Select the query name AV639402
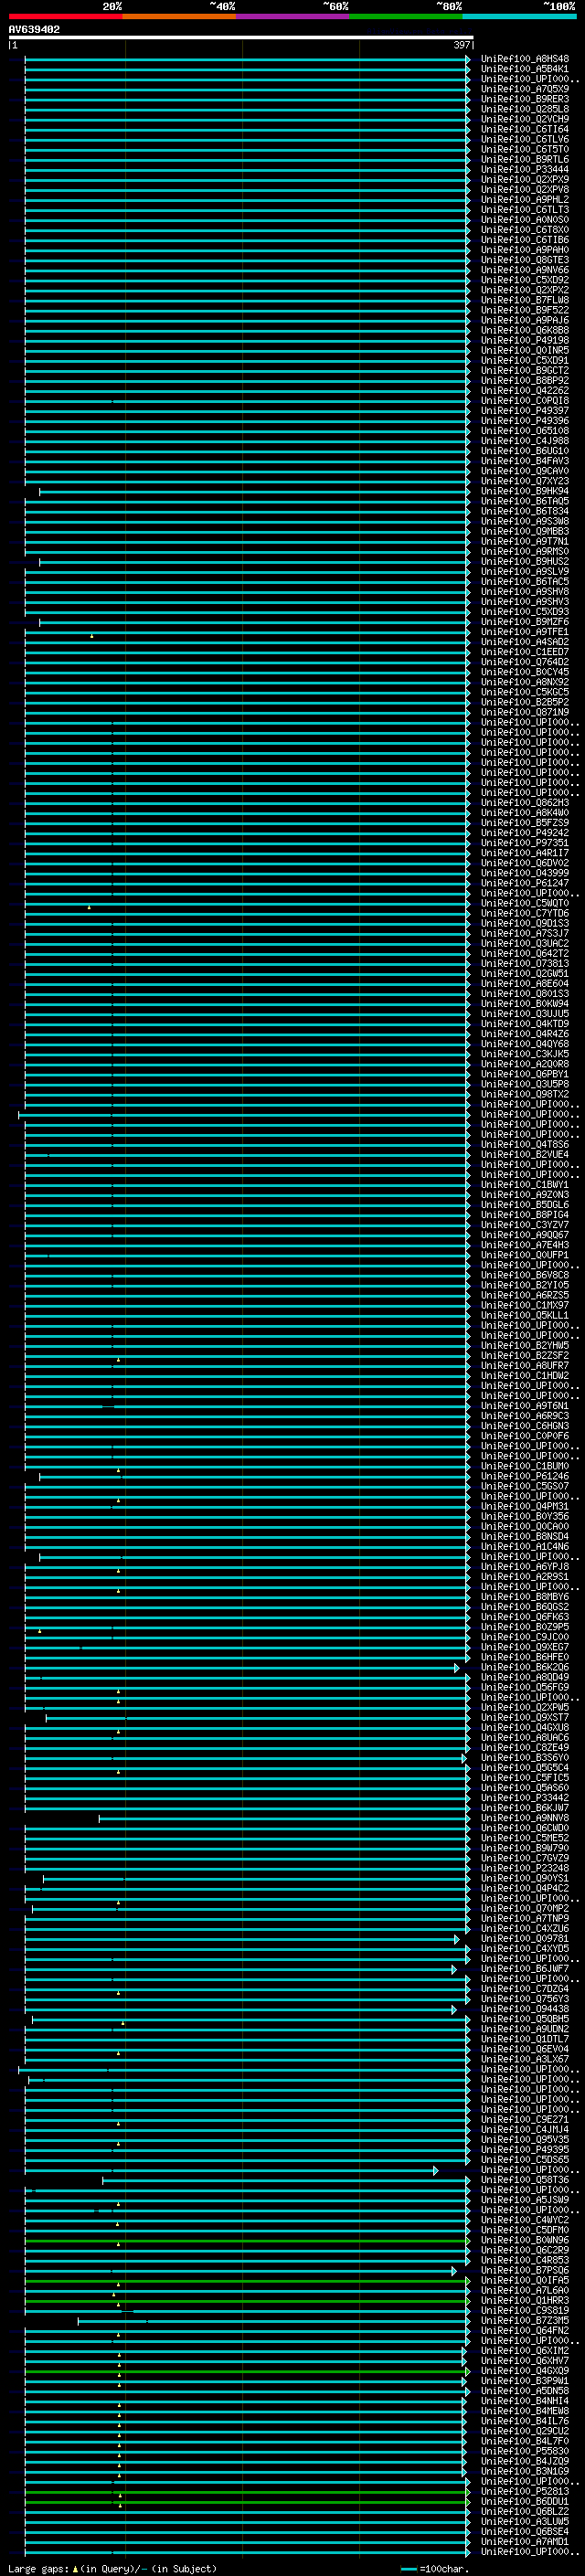This screenshot has width=585, height=2576. [x=34, y=29]
